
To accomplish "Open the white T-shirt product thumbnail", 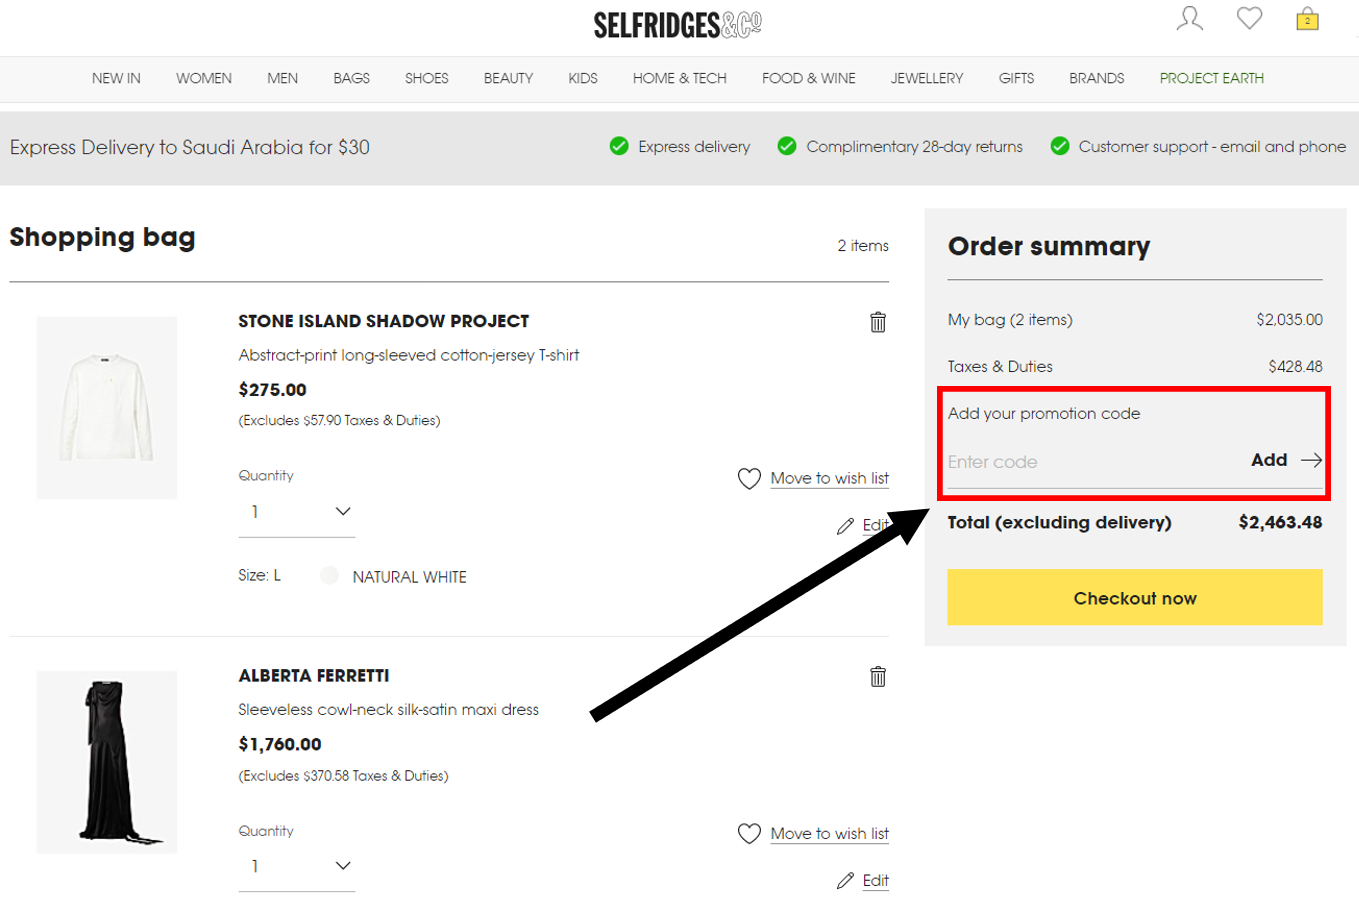I will (107, 408).
